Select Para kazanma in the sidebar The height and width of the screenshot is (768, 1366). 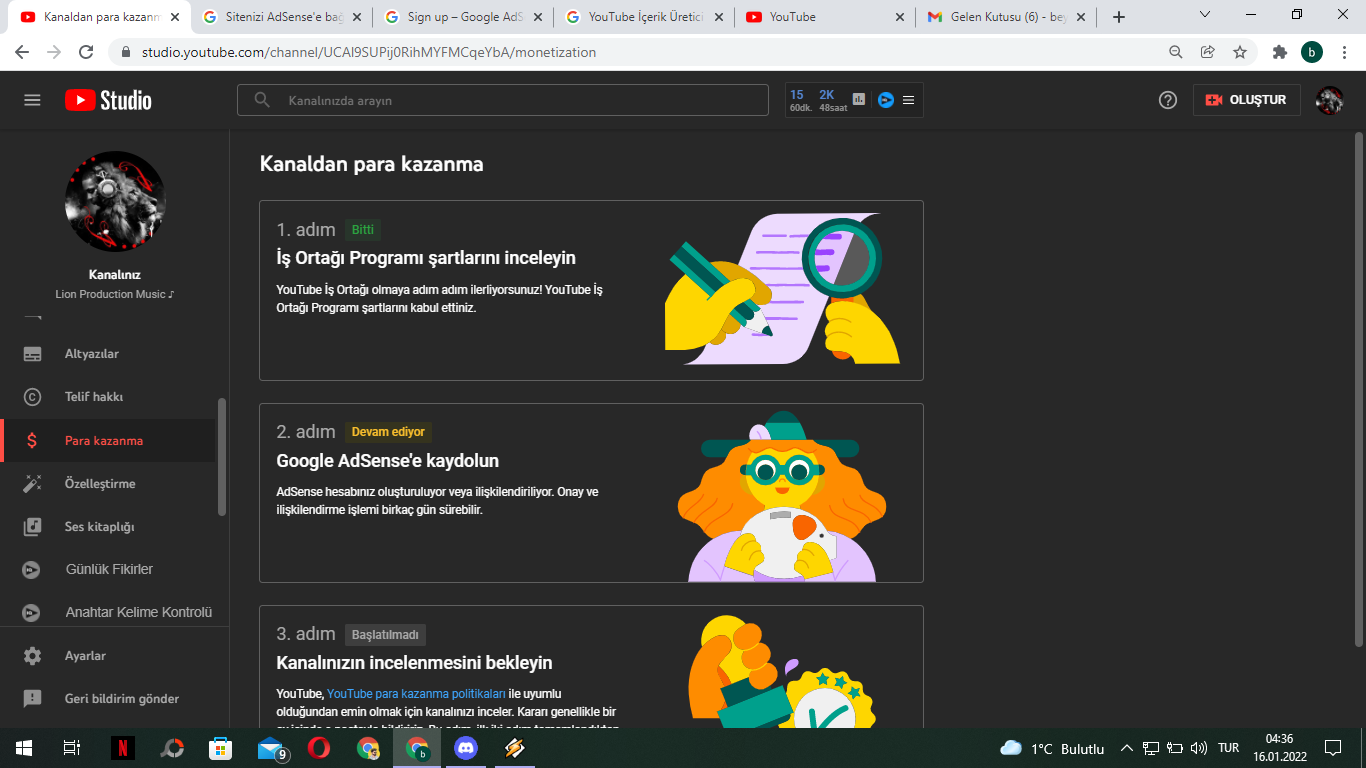108,441
